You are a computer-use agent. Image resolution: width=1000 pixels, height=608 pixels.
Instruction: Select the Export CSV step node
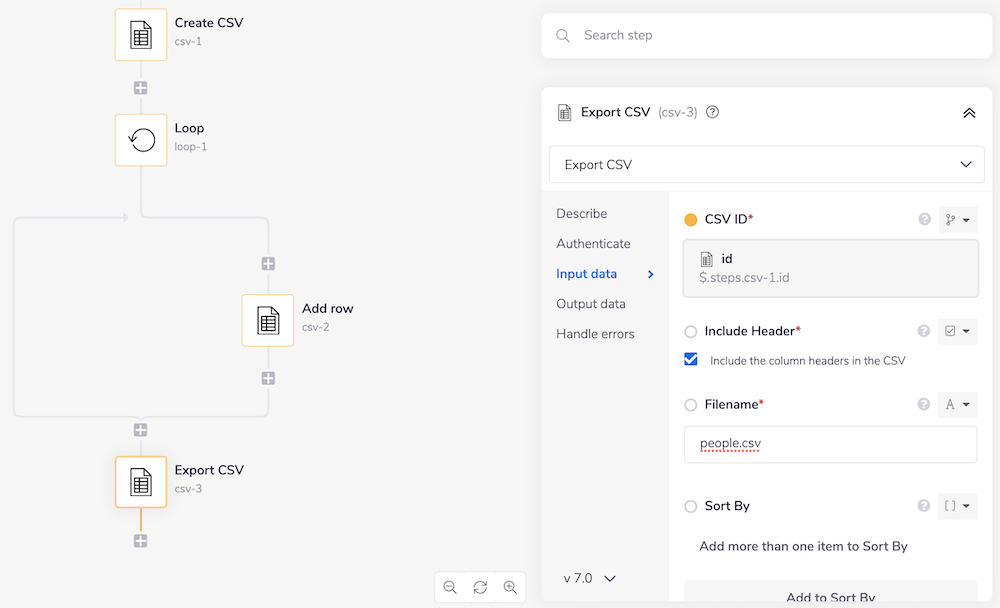click(141, 482)
